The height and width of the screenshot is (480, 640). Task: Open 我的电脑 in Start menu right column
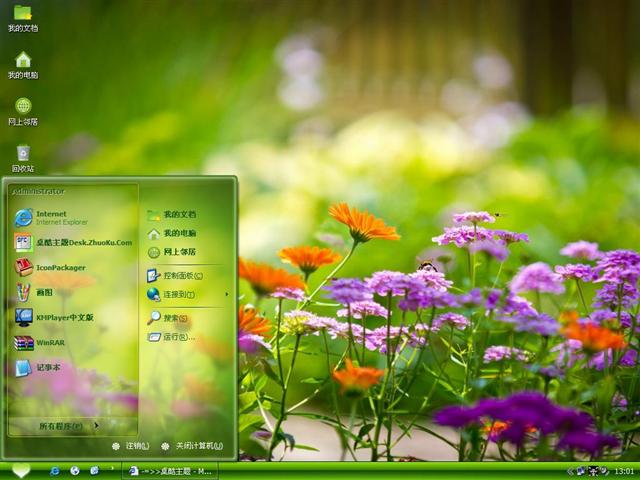pyautogui.click(x=172, y=233)
